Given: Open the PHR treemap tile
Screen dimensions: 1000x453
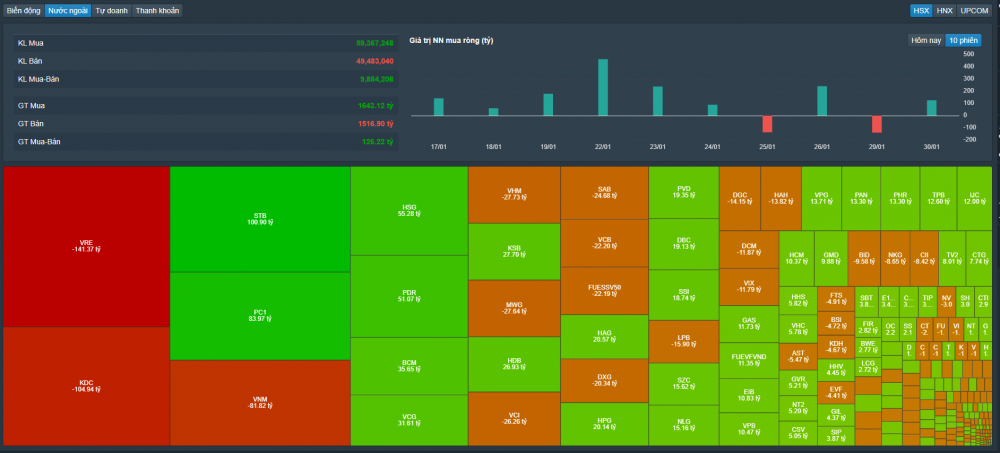Looking at the screenshot, I should coord(900,198).
